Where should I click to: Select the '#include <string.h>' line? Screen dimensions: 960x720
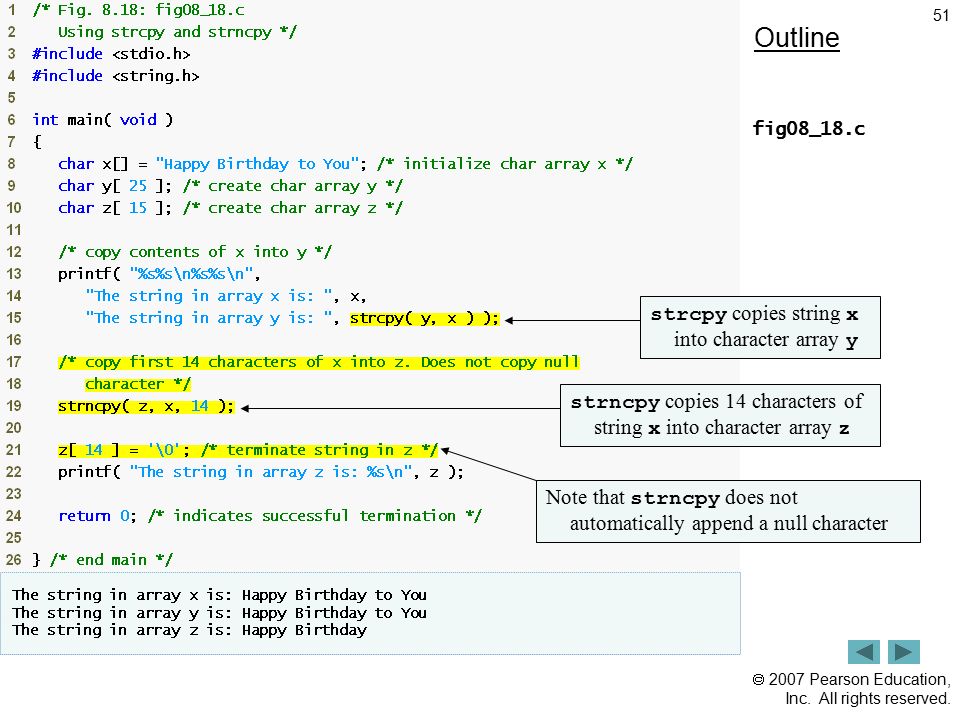pos(116,76)
